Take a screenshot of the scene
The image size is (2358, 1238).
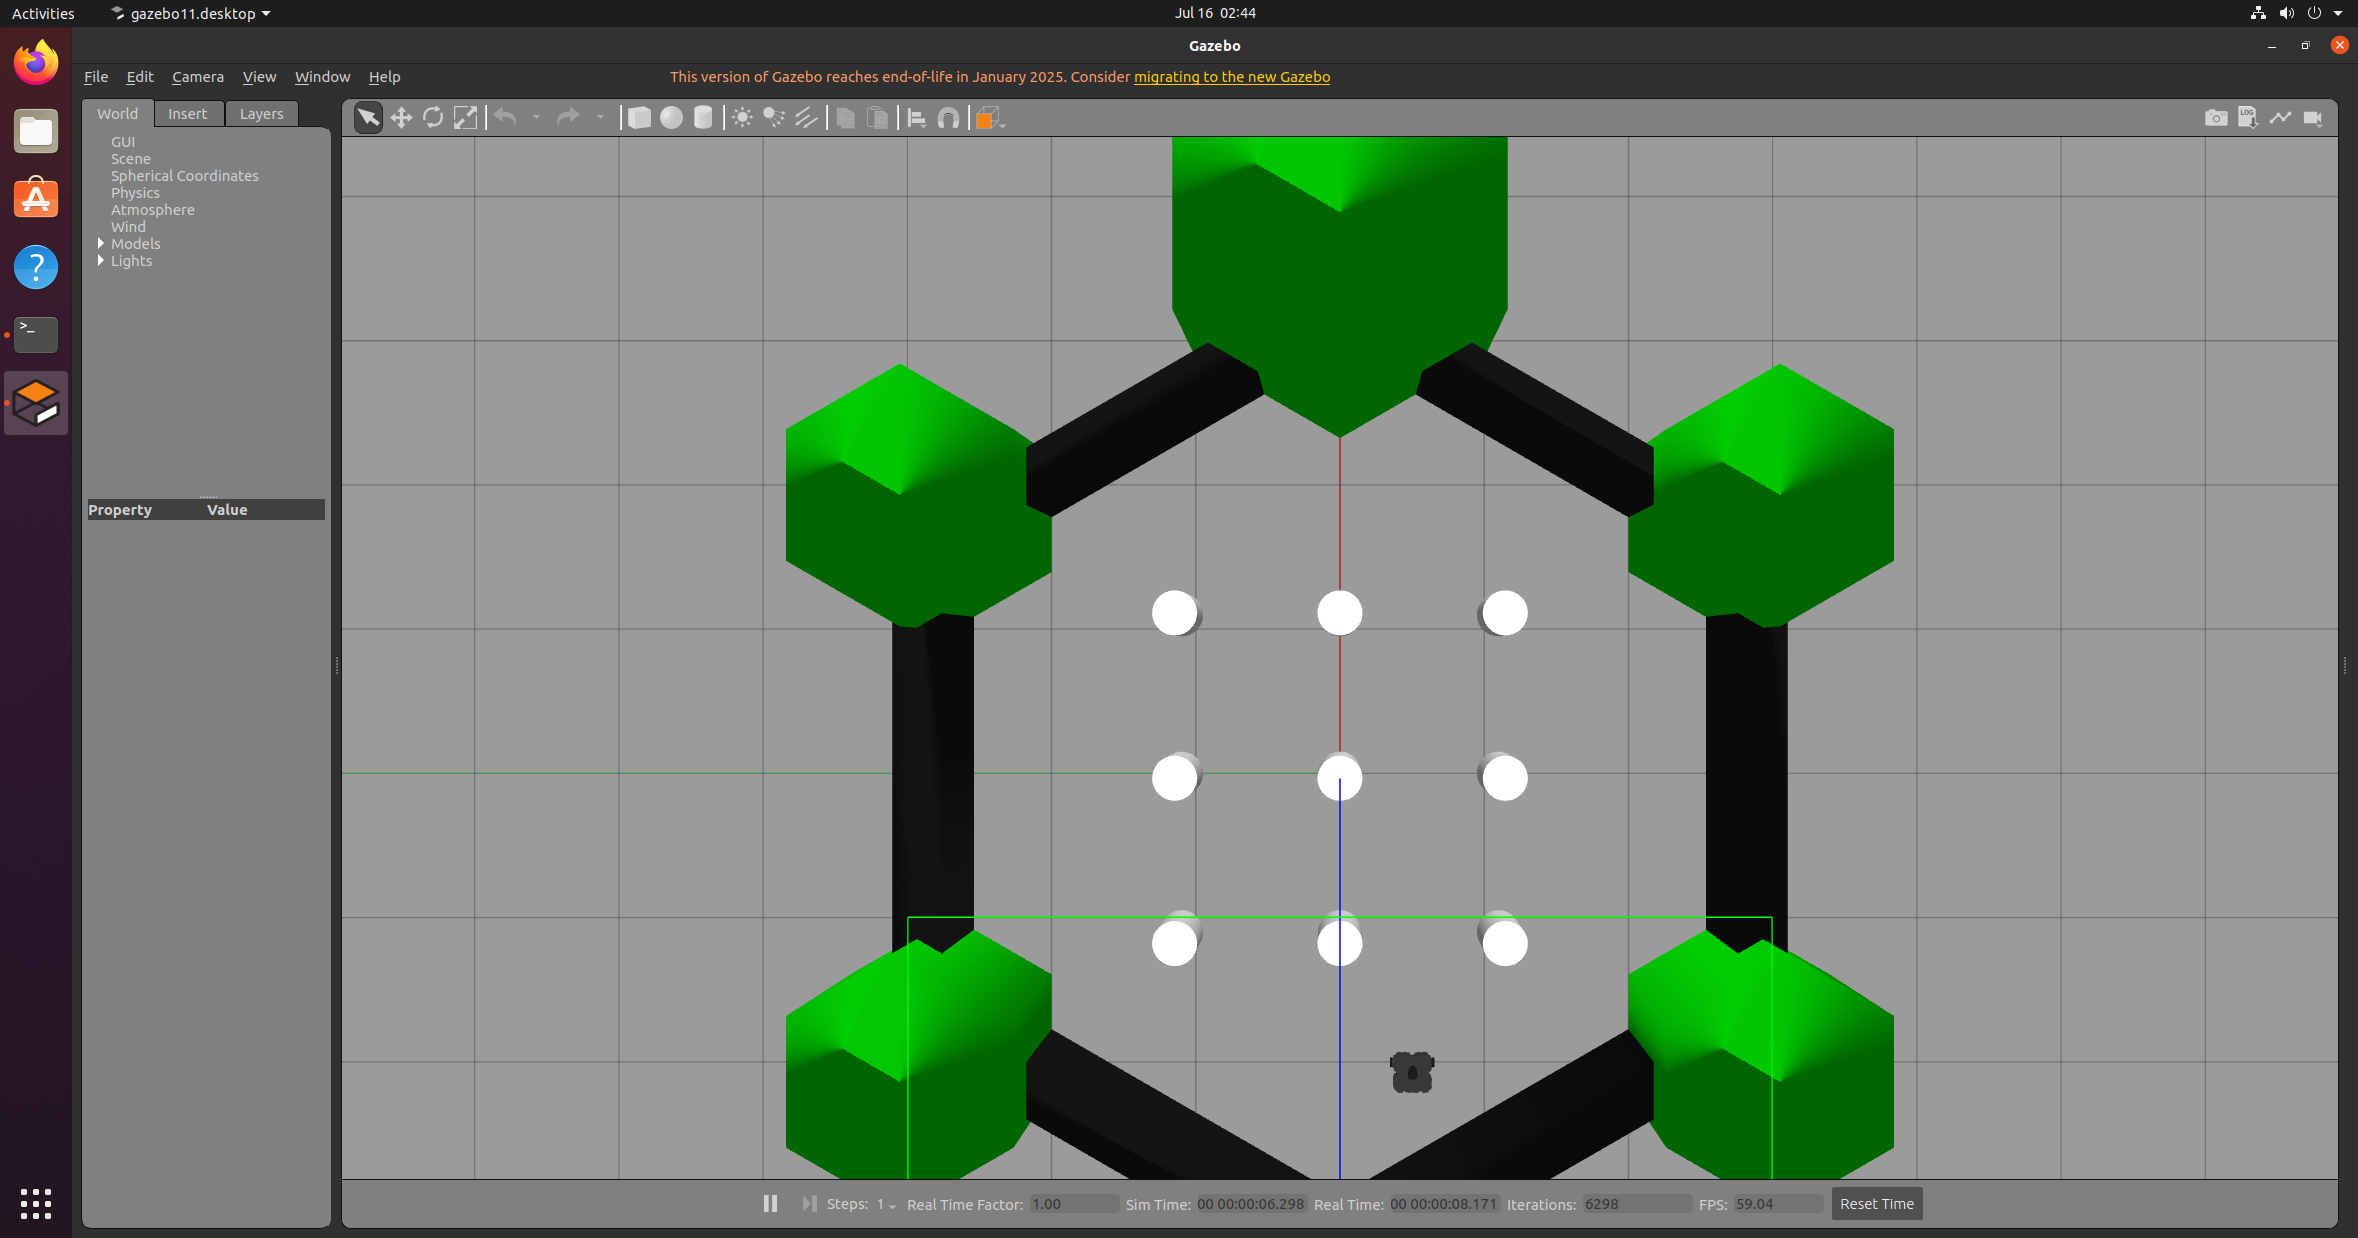coord(2216,117)
